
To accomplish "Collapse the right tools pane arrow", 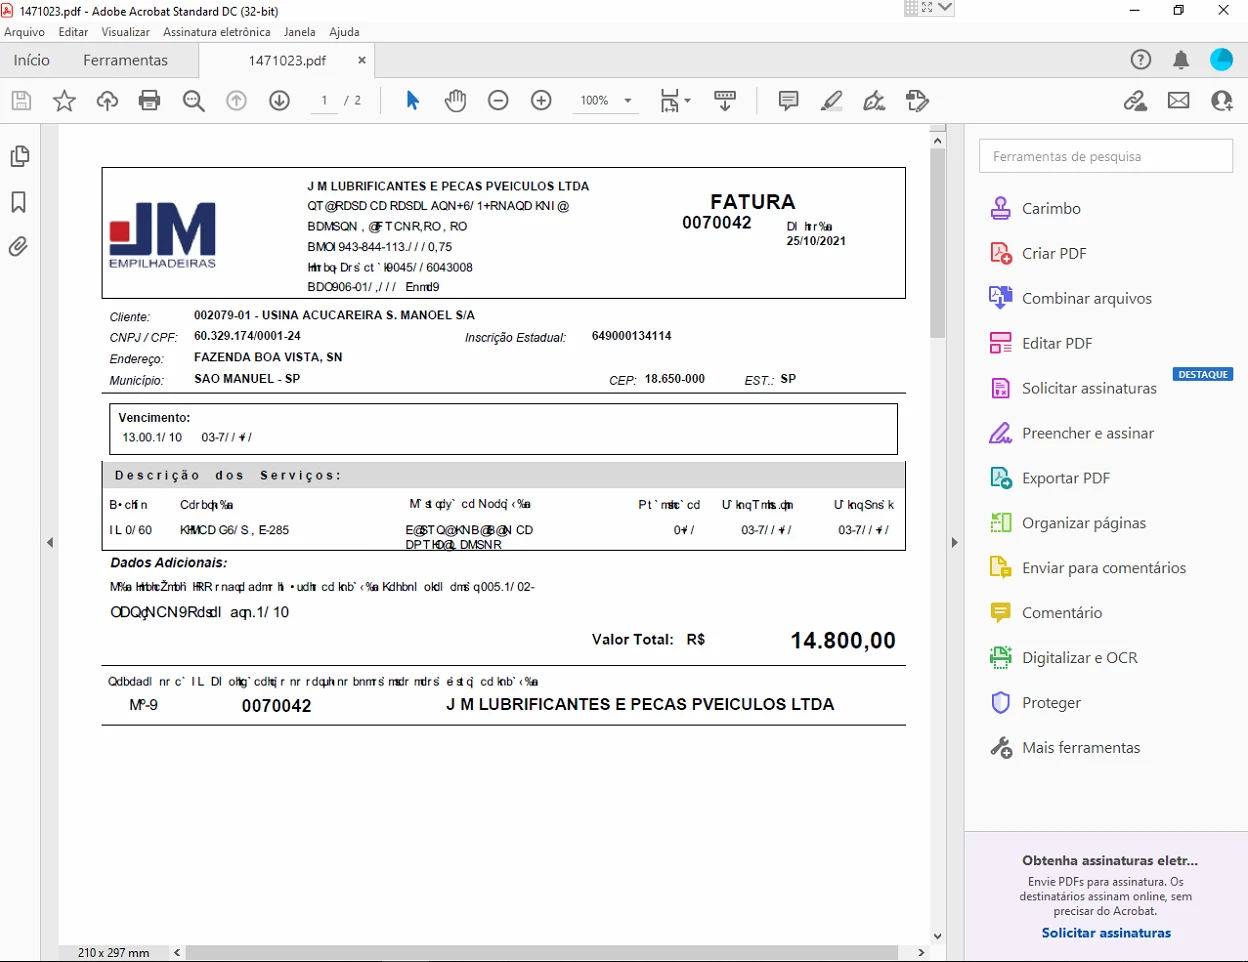I will (955, 543).
